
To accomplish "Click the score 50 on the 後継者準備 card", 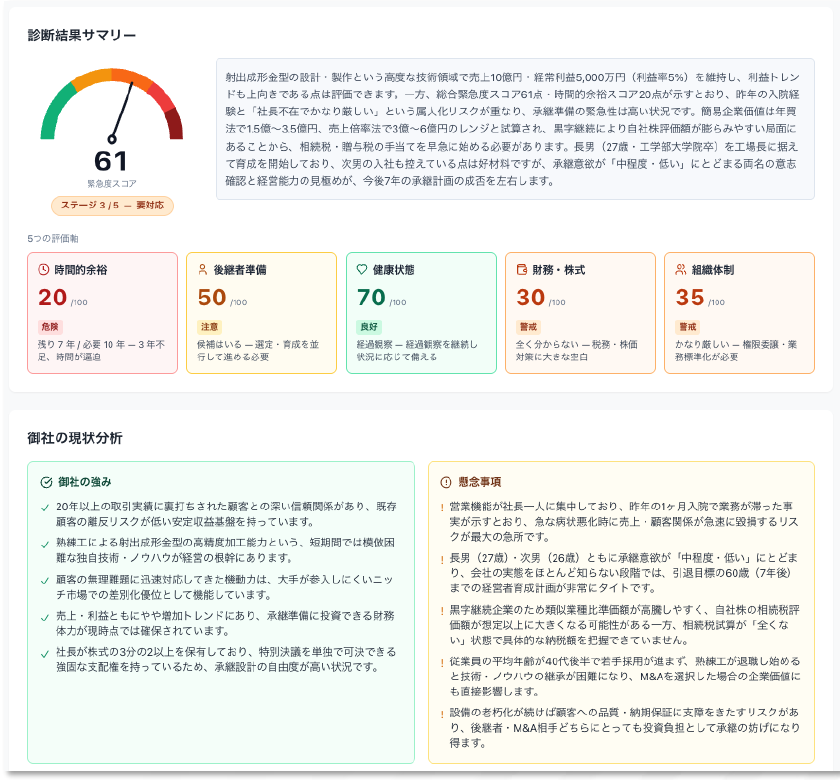I will click(x=212, y=297).
